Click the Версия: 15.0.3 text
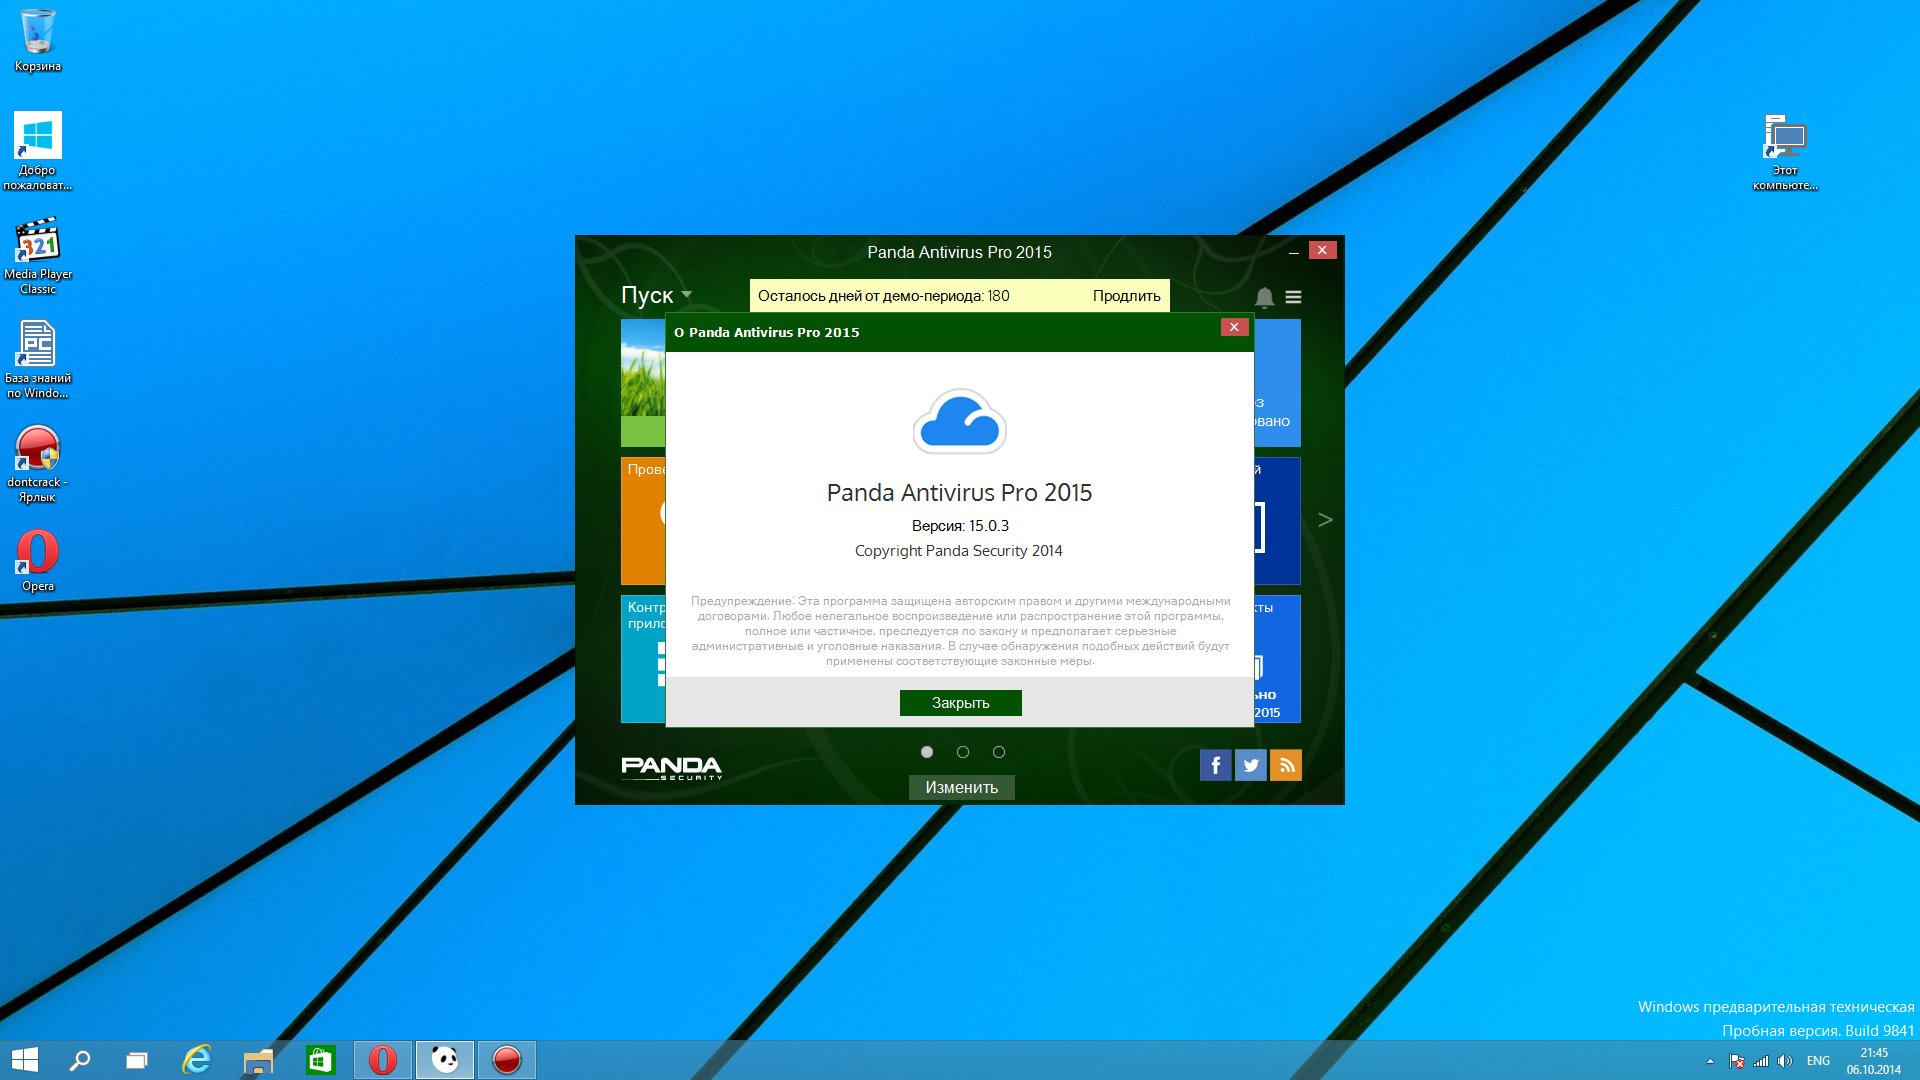This screenshot has width=1920, height=1080. 960,526
